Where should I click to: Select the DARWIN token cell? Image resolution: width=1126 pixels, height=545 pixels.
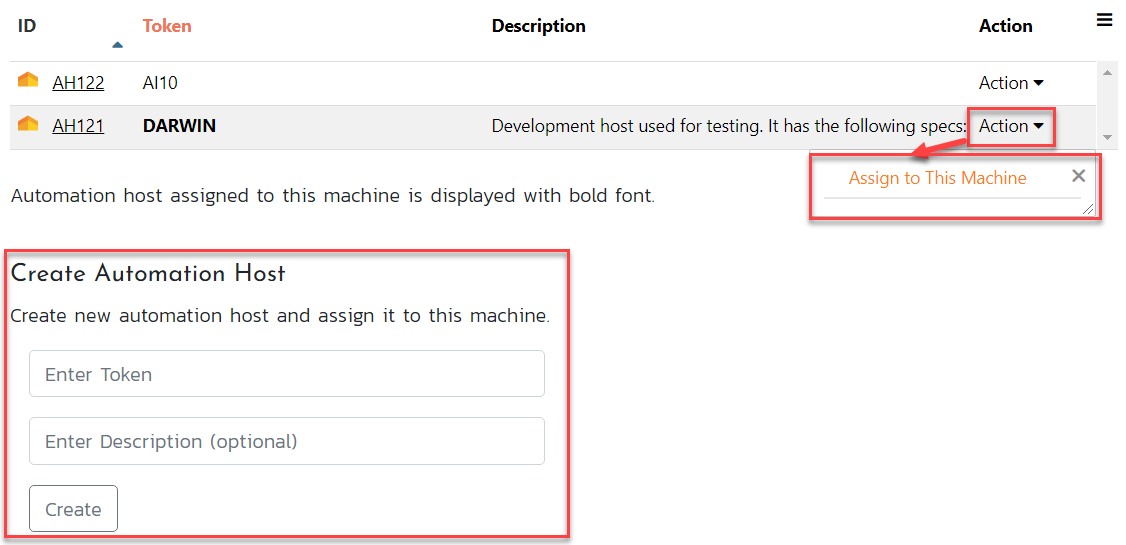[x=179, y=126]
